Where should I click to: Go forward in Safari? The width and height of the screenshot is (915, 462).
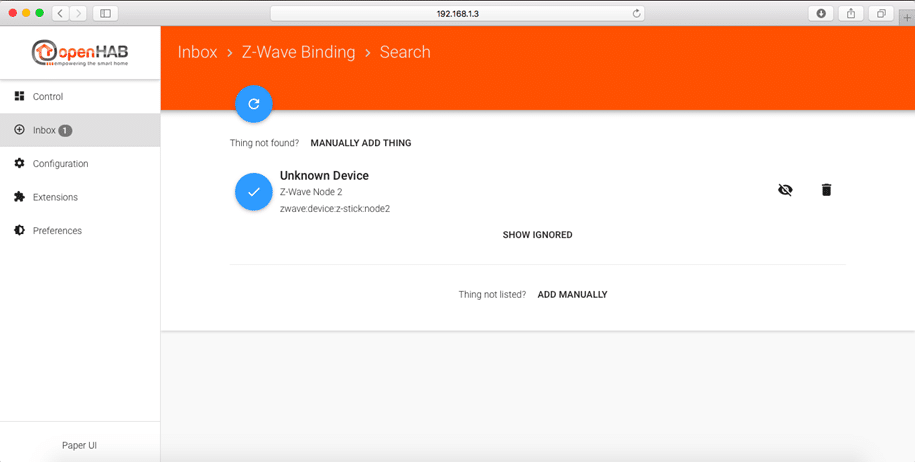78,13
